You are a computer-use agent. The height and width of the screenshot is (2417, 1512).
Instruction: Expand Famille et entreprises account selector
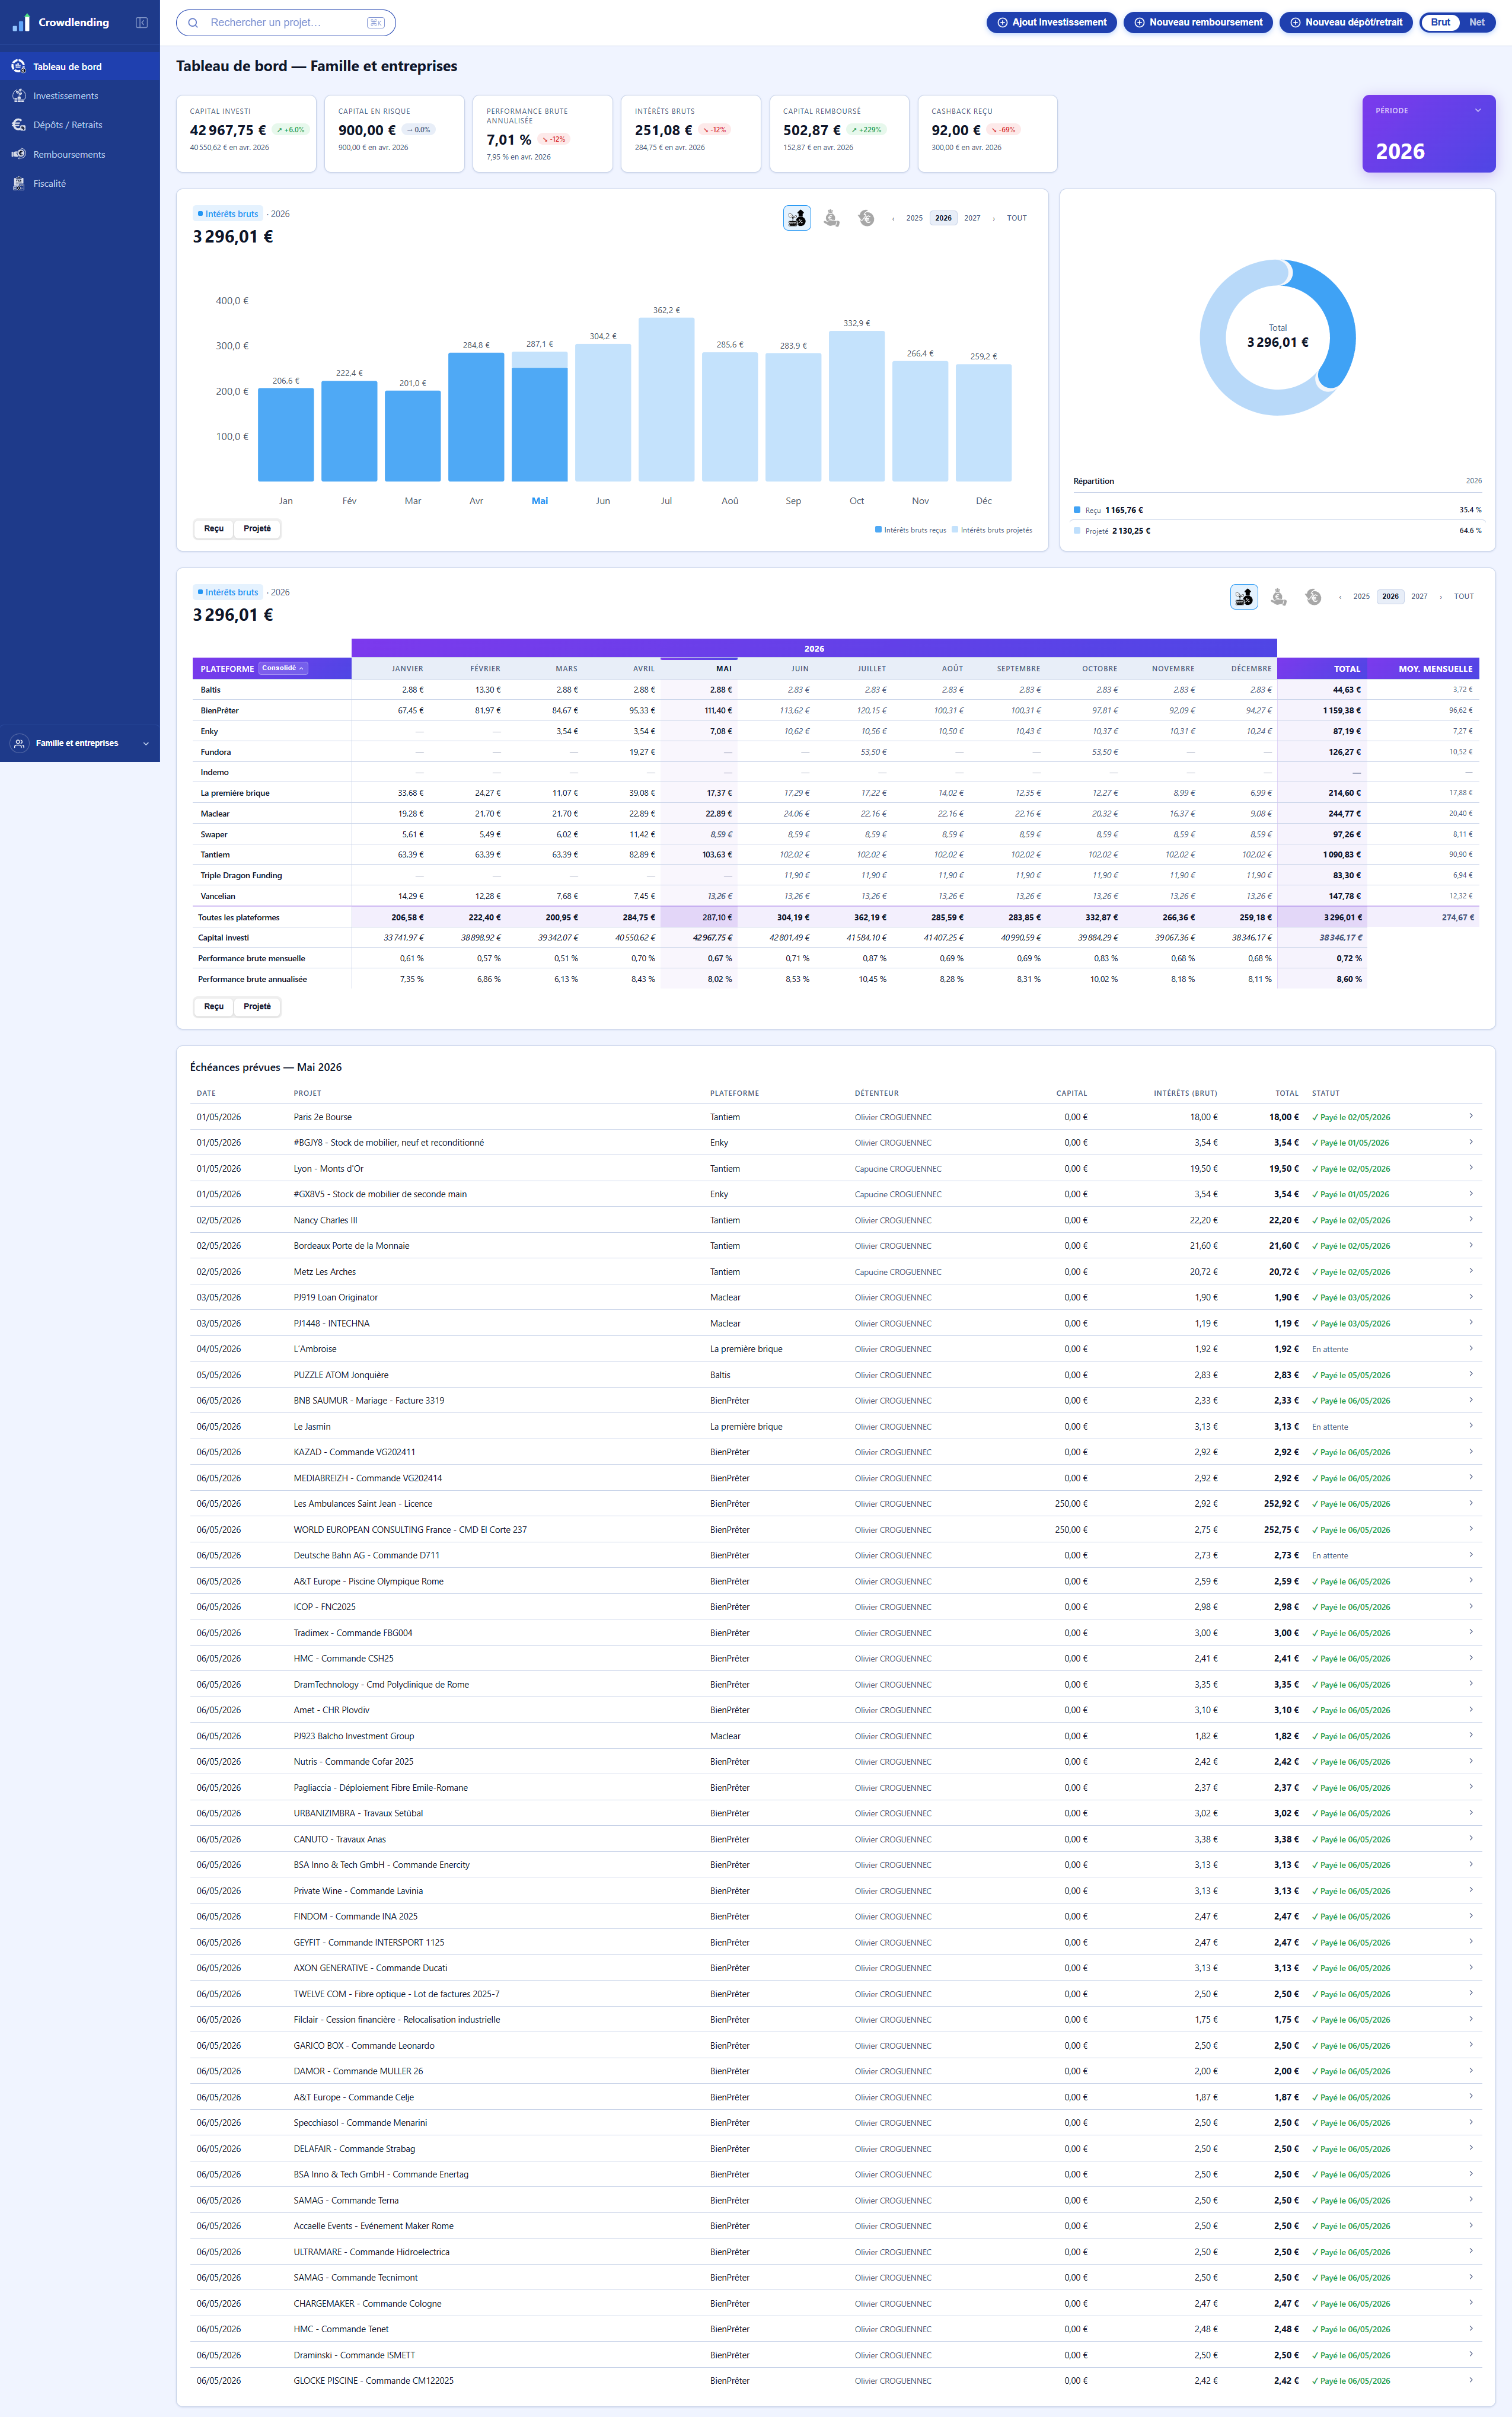tap(80, 743)
